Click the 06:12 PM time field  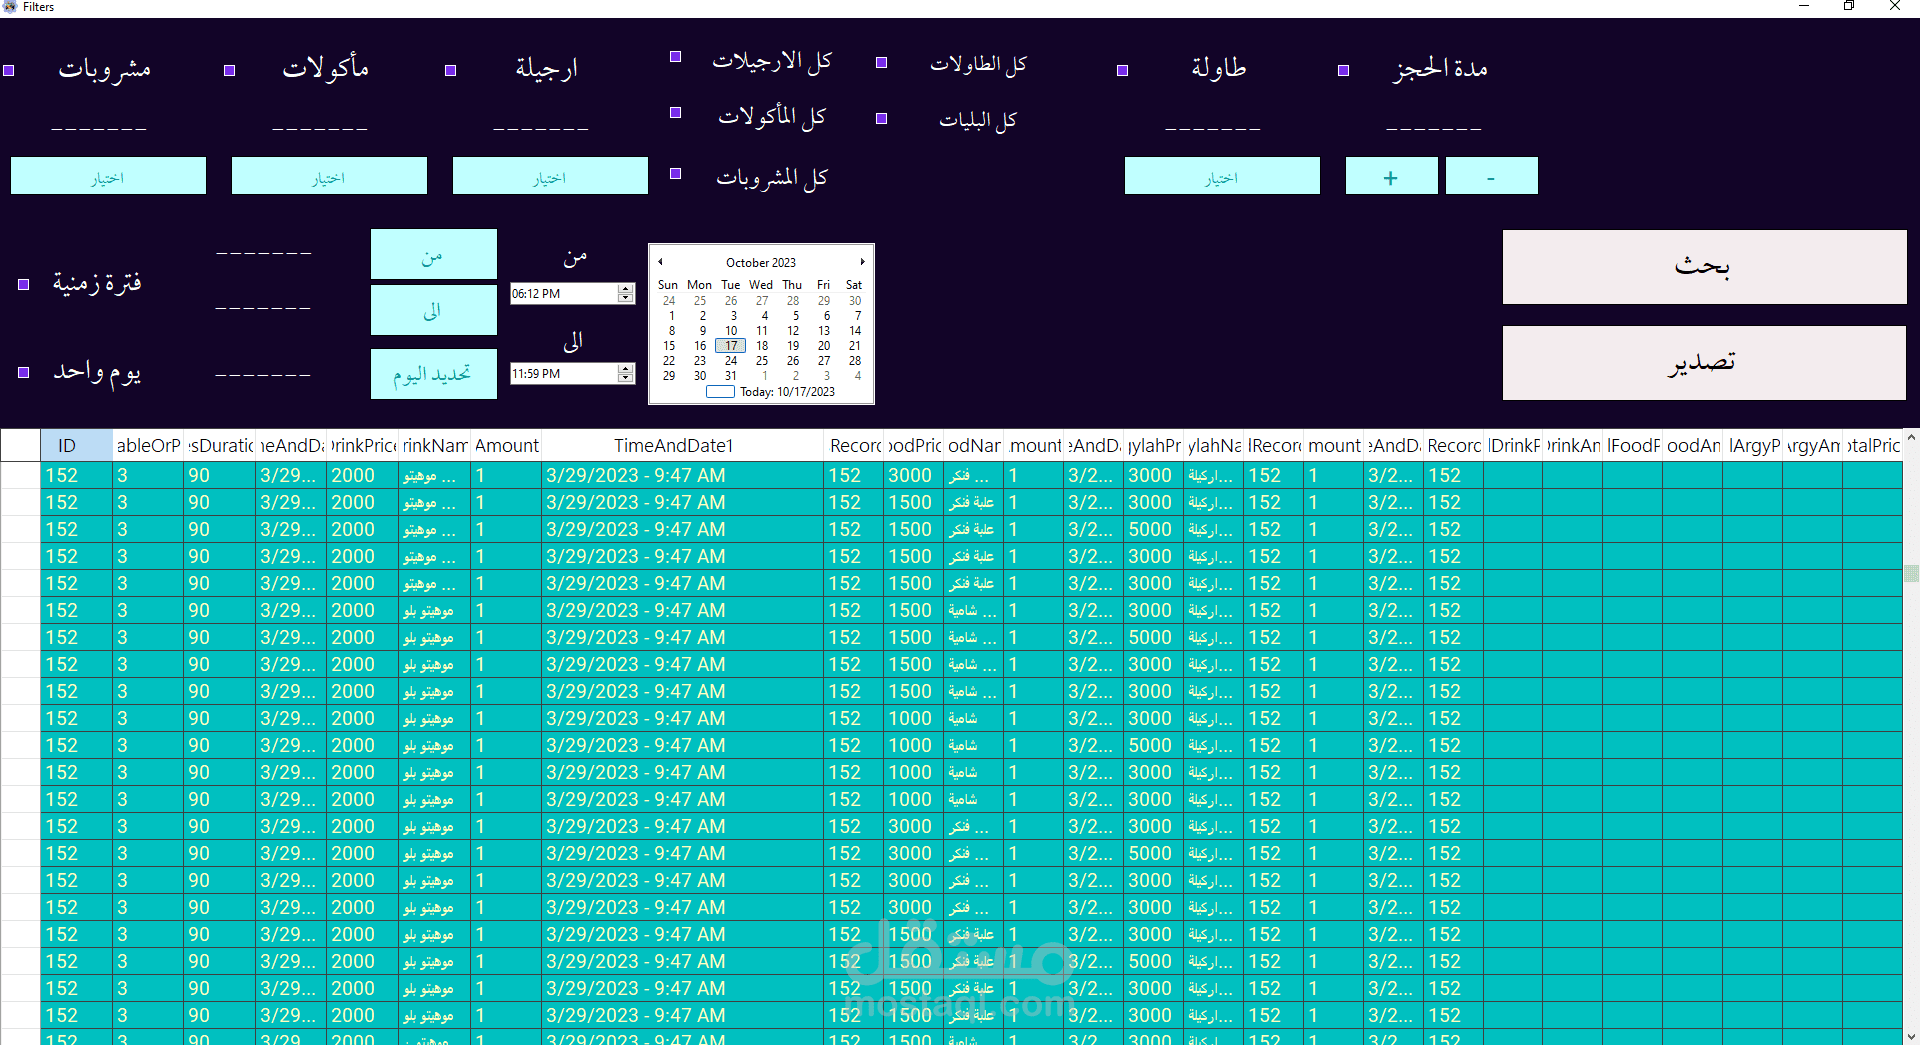pos(564,294)
